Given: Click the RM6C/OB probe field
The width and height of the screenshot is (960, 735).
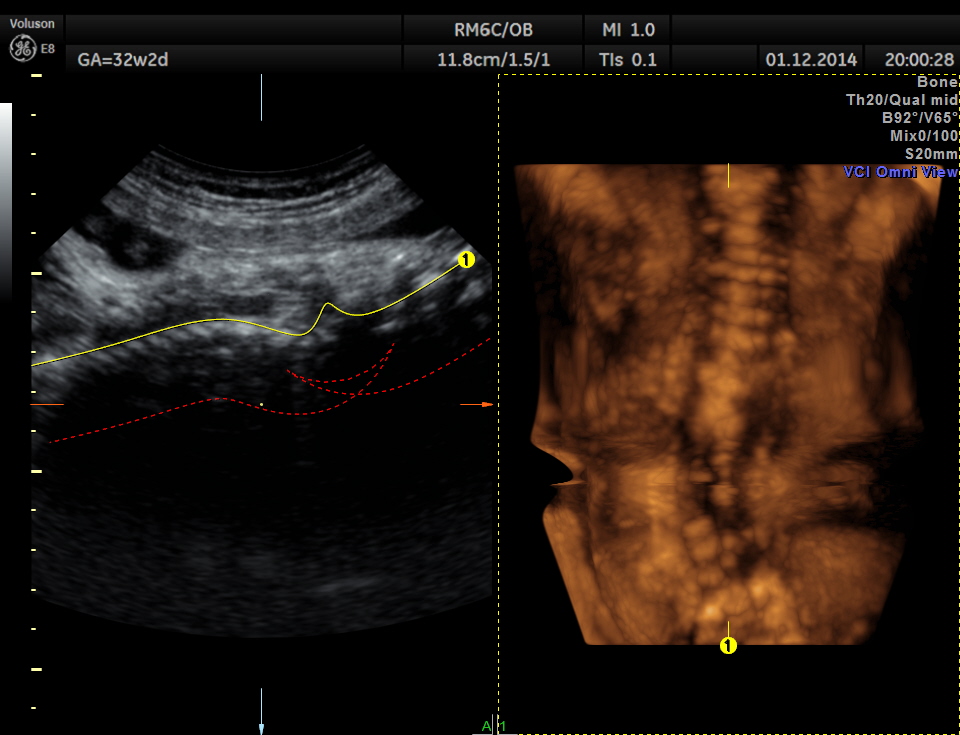Looking at the screenshot, I should (x=493, y=30).
